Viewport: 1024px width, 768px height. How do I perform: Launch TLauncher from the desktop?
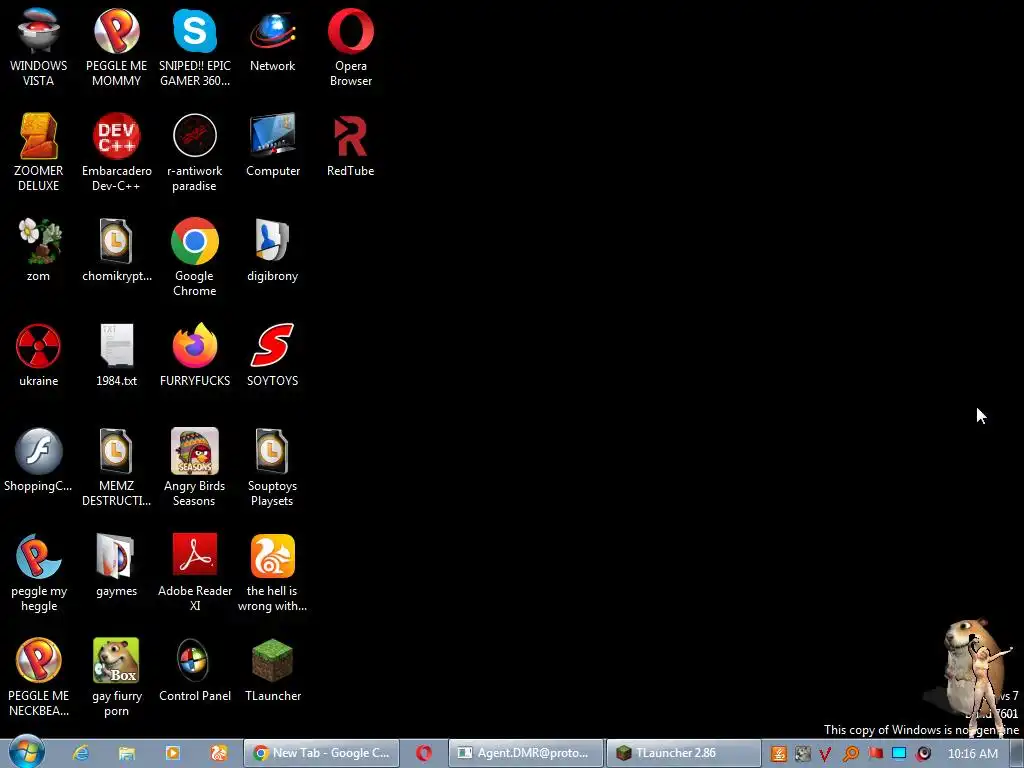[x=272, y=671]
